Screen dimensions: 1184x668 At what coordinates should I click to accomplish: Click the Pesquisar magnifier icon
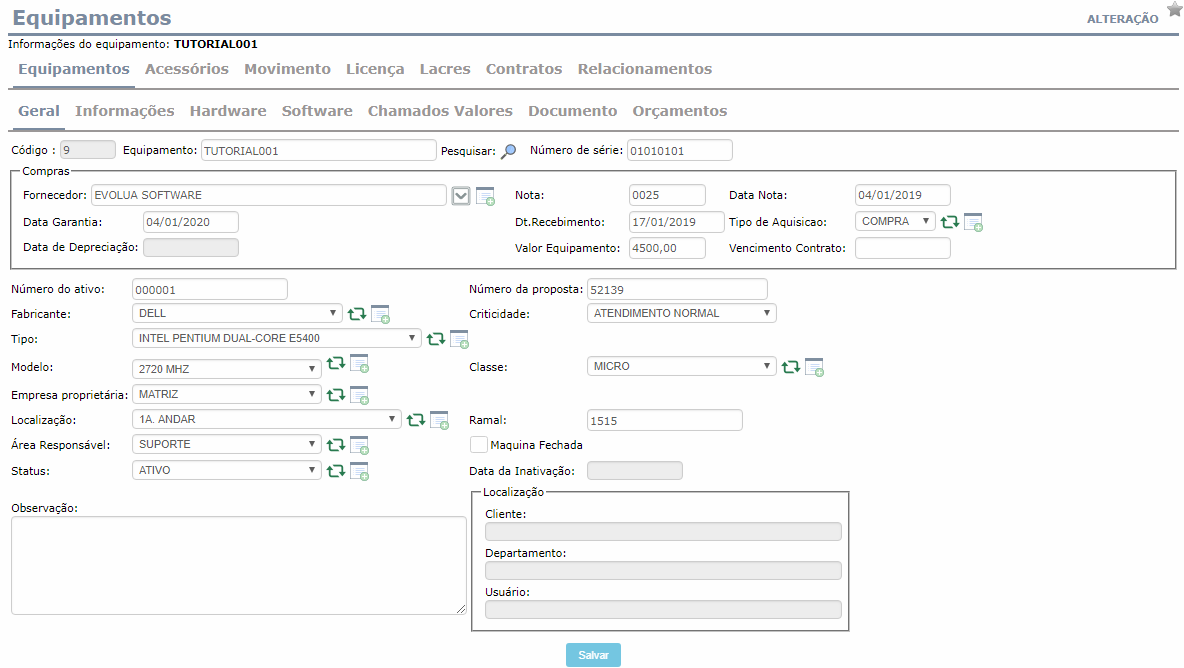click(x=509, y=151)
